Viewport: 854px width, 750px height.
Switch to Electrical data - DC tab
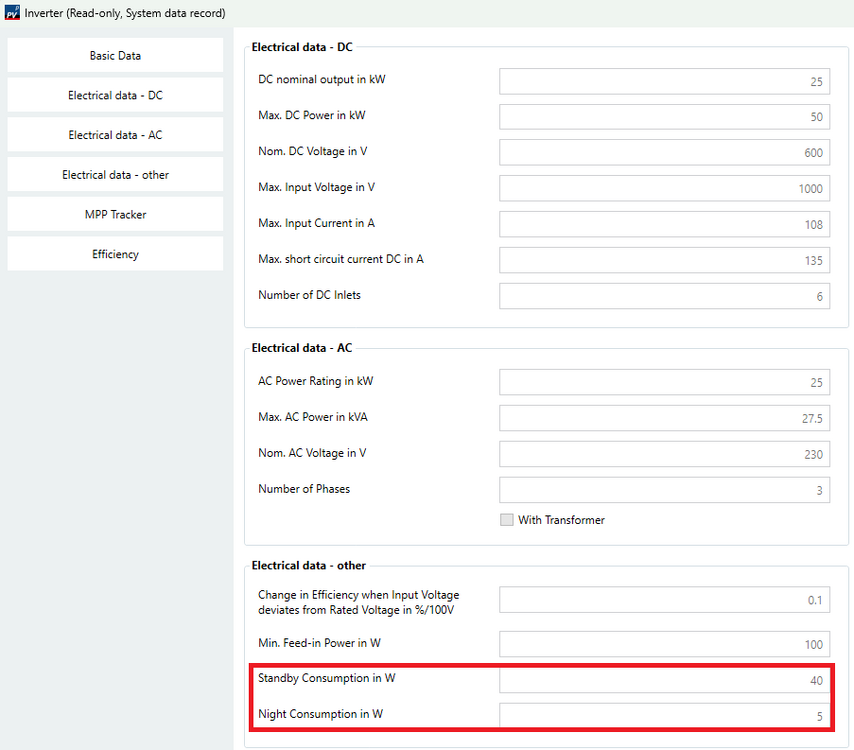coord(115,95)
